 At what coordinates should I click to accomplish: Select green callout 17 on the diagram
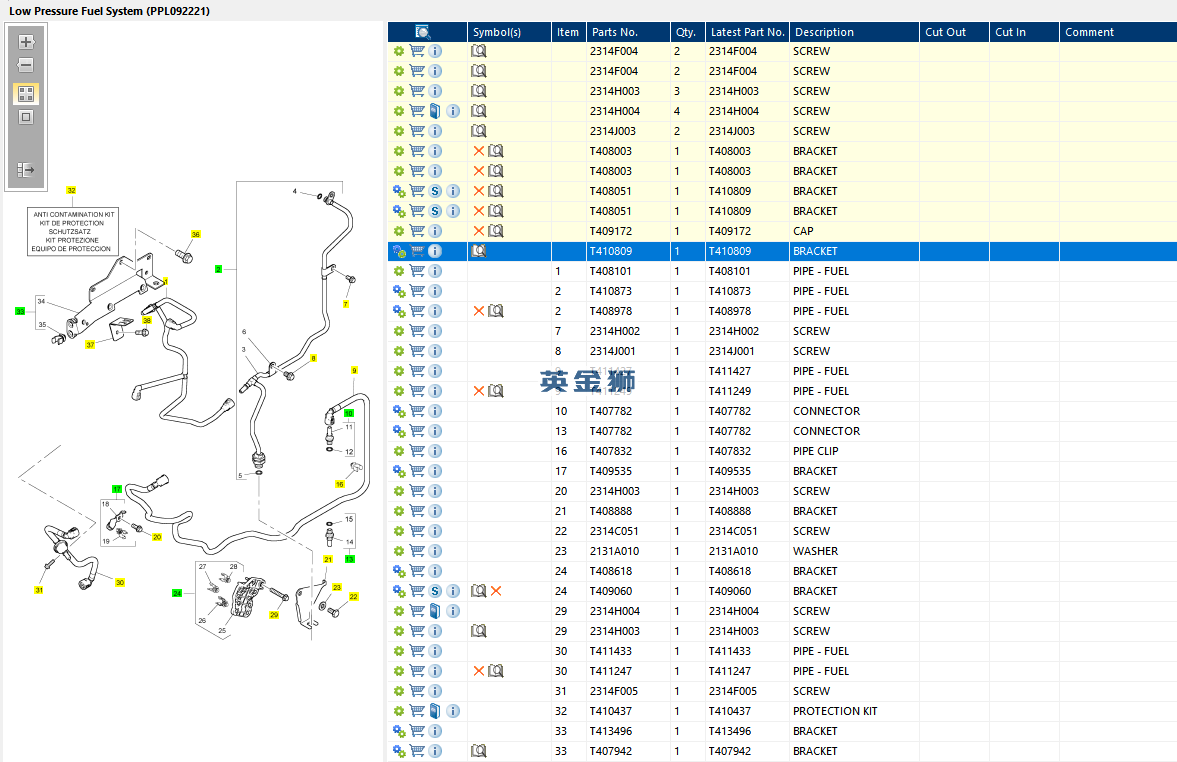point(117,489)
